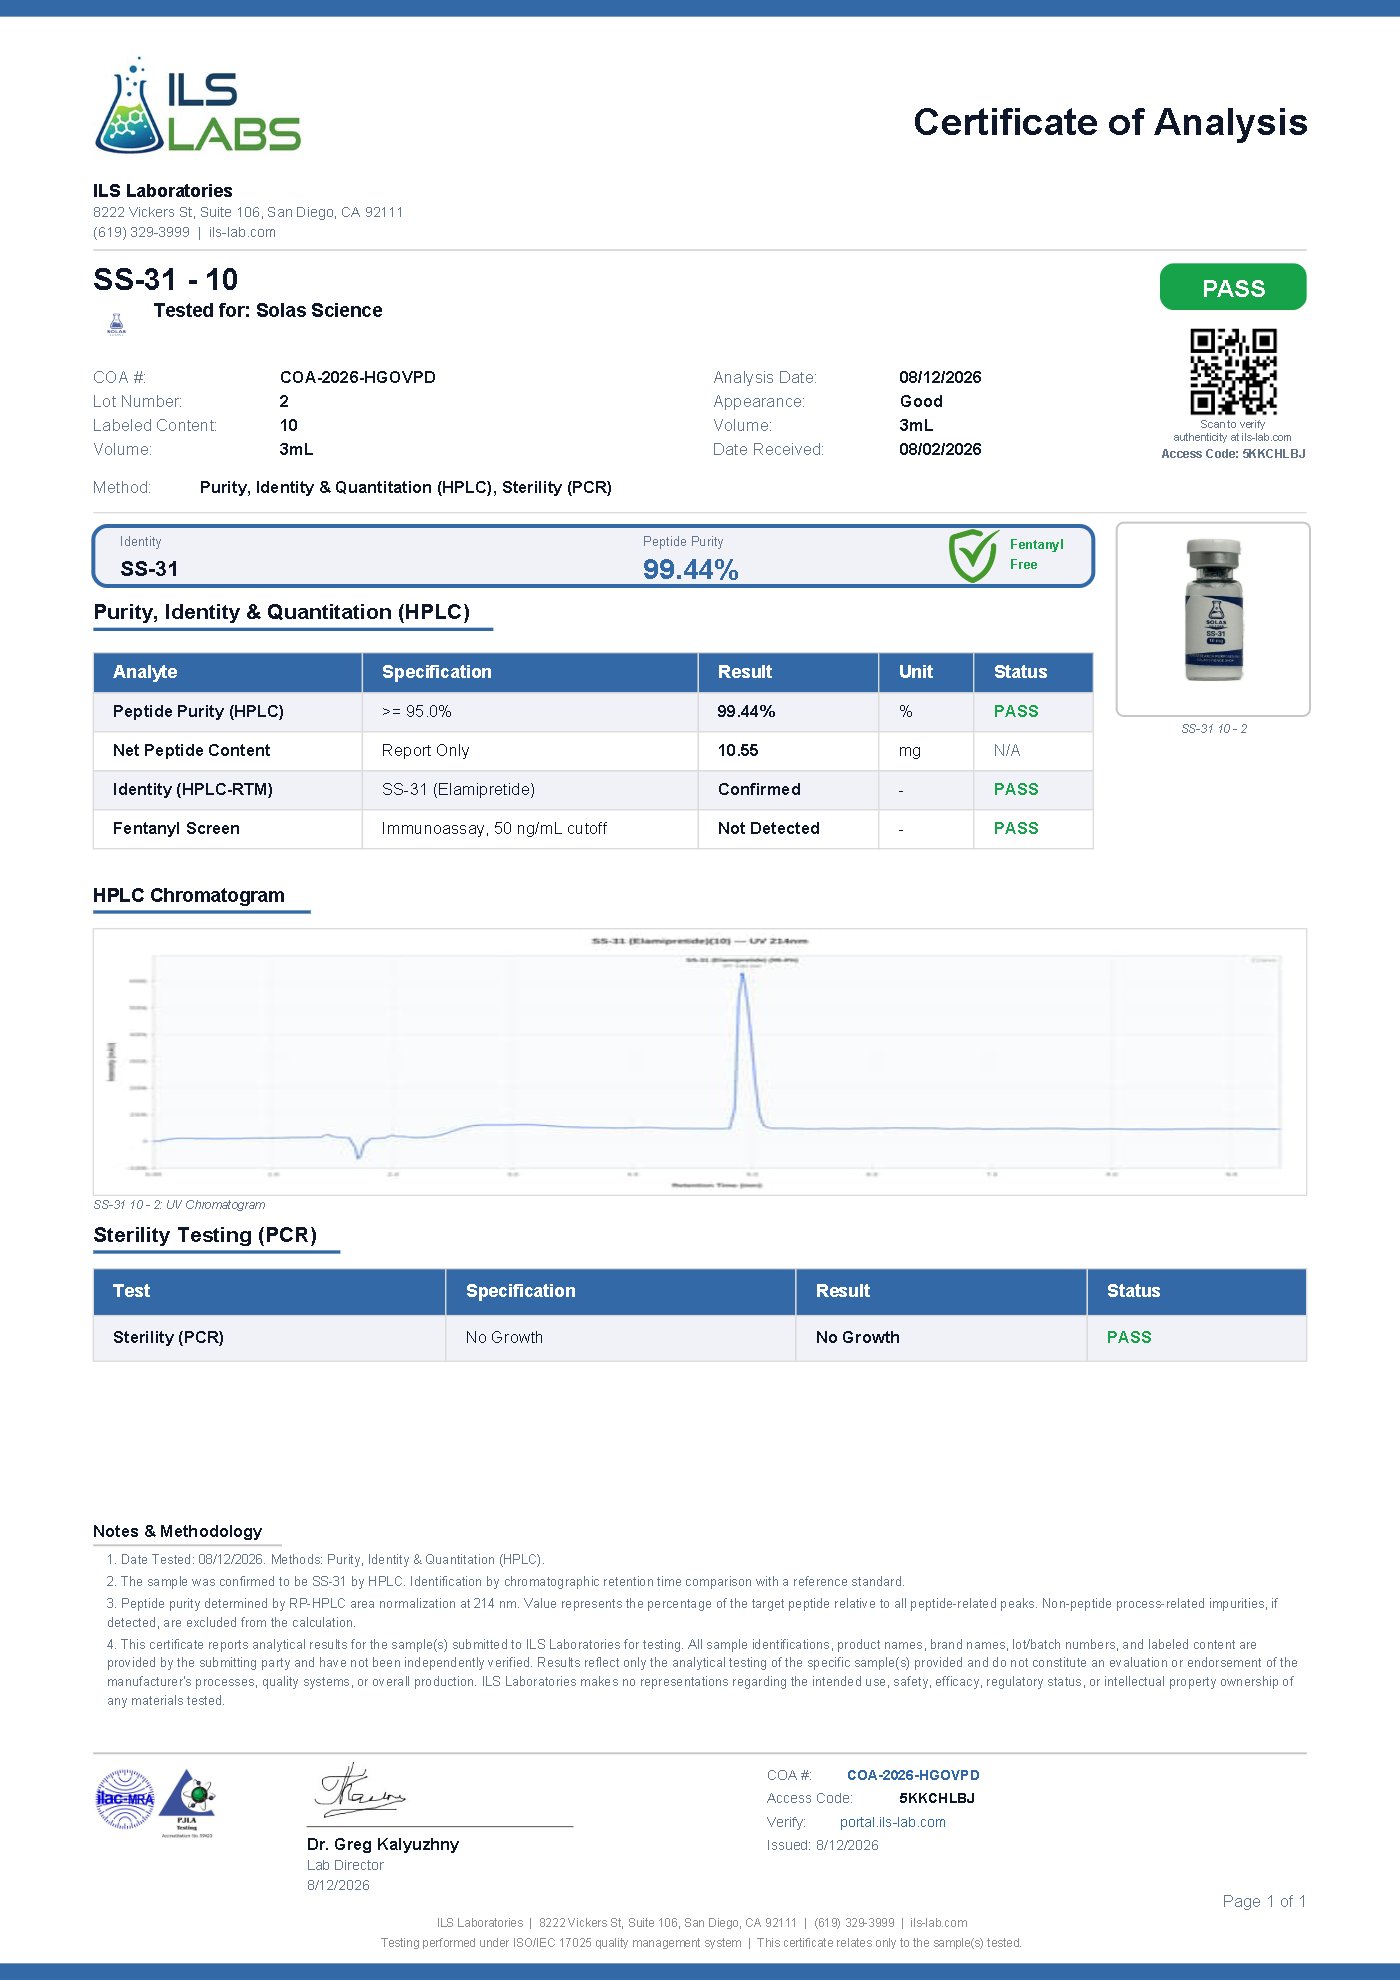Click the HPLC Chromatogram section heading
Screen dimensions: 1400x1980
coord(189,895)
